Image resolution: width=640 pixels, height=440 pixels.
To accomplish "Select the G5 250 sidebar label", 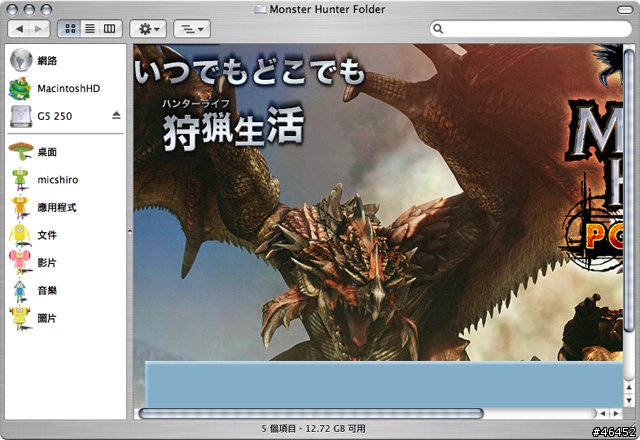I will click(55, 116).
